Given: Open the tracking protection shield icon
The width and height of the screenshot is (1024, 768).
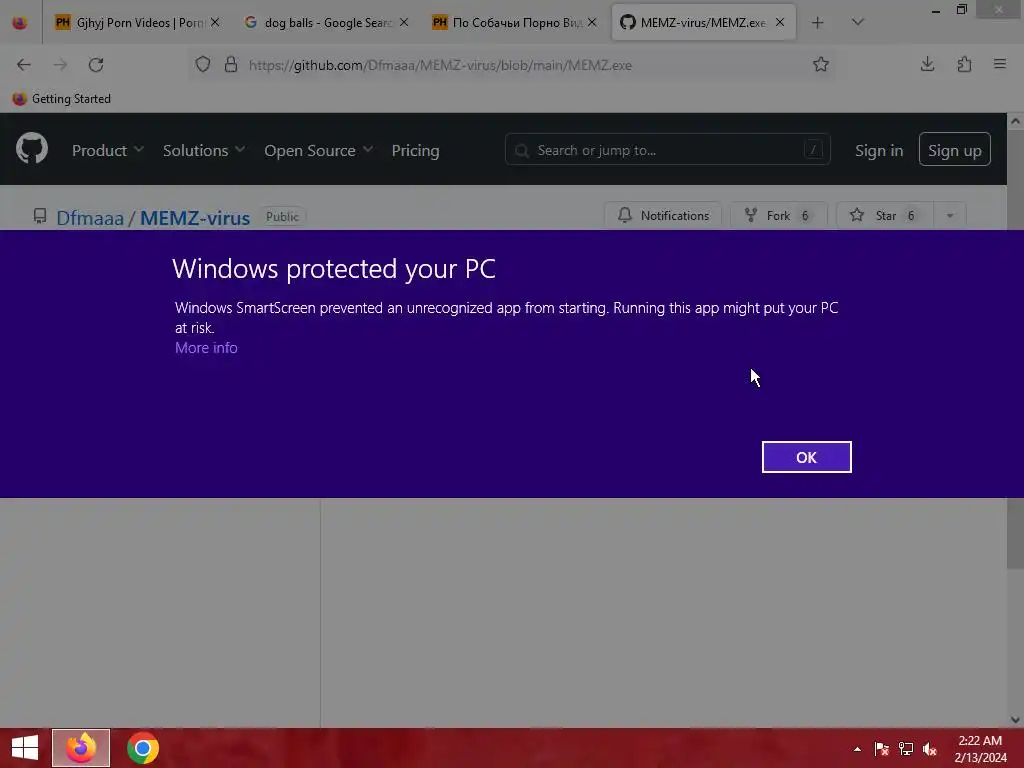Looking at the screenshot, I should 203,65.
